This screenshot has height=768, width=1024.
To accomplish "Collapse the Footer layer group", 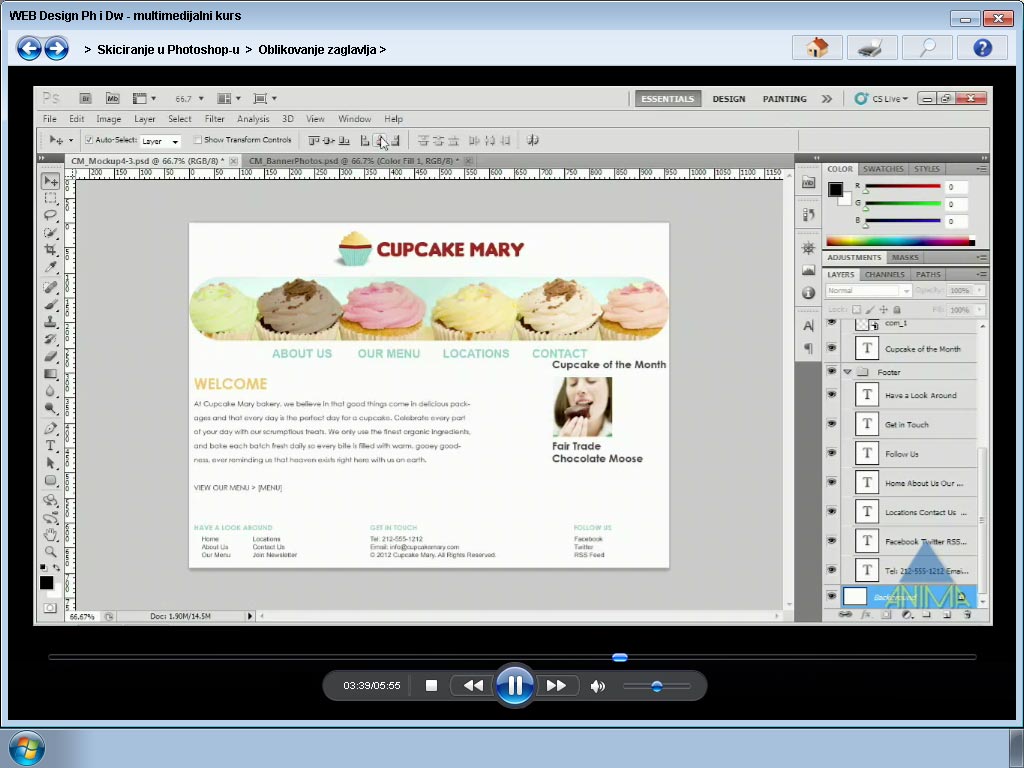I will point(846,371).
